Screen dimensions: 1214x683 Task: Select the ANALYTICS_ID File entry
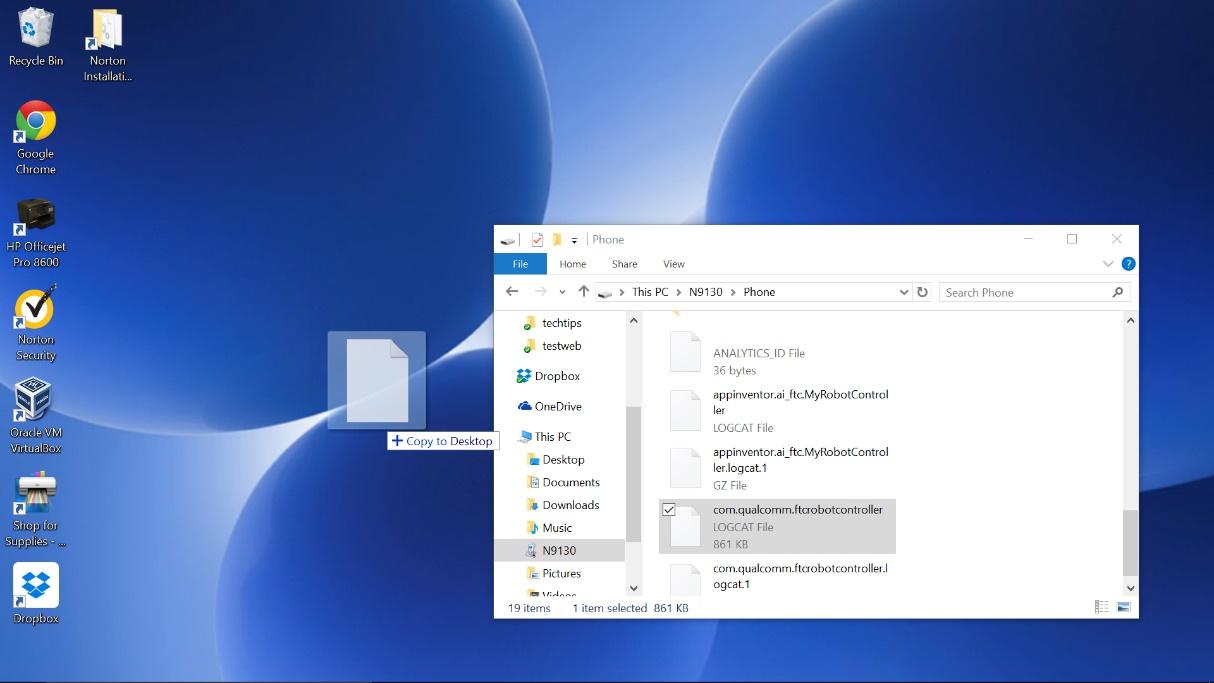pos(777,353)
